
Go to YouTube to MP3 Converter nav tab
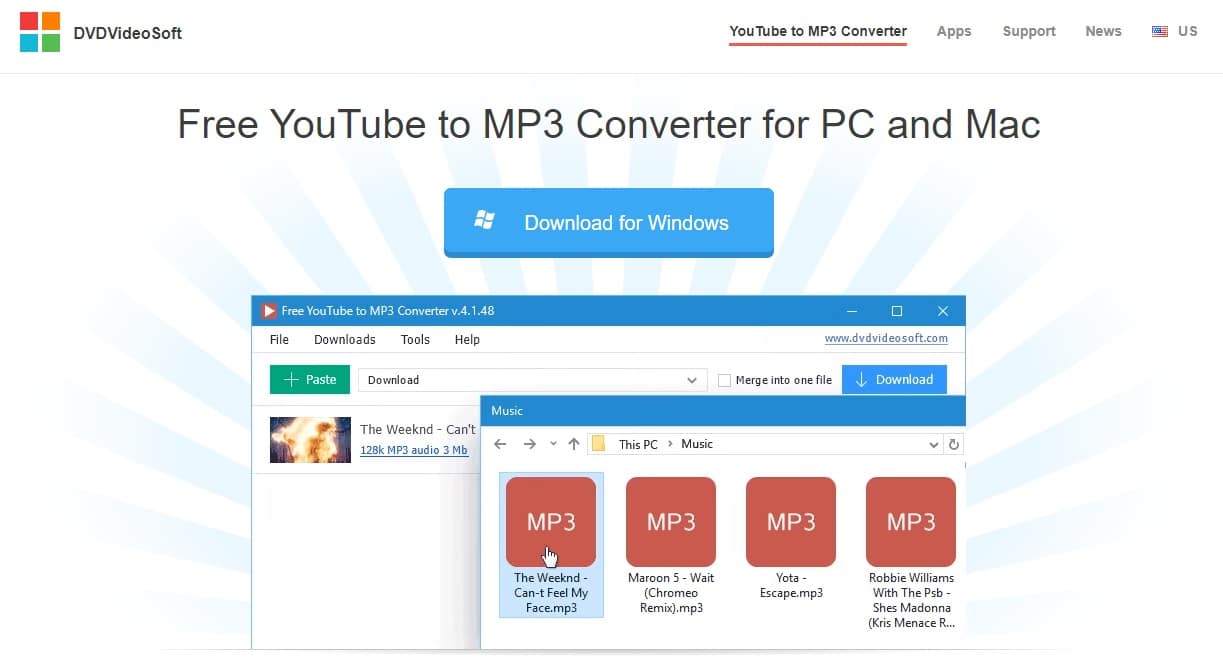[x=818, y=31]
